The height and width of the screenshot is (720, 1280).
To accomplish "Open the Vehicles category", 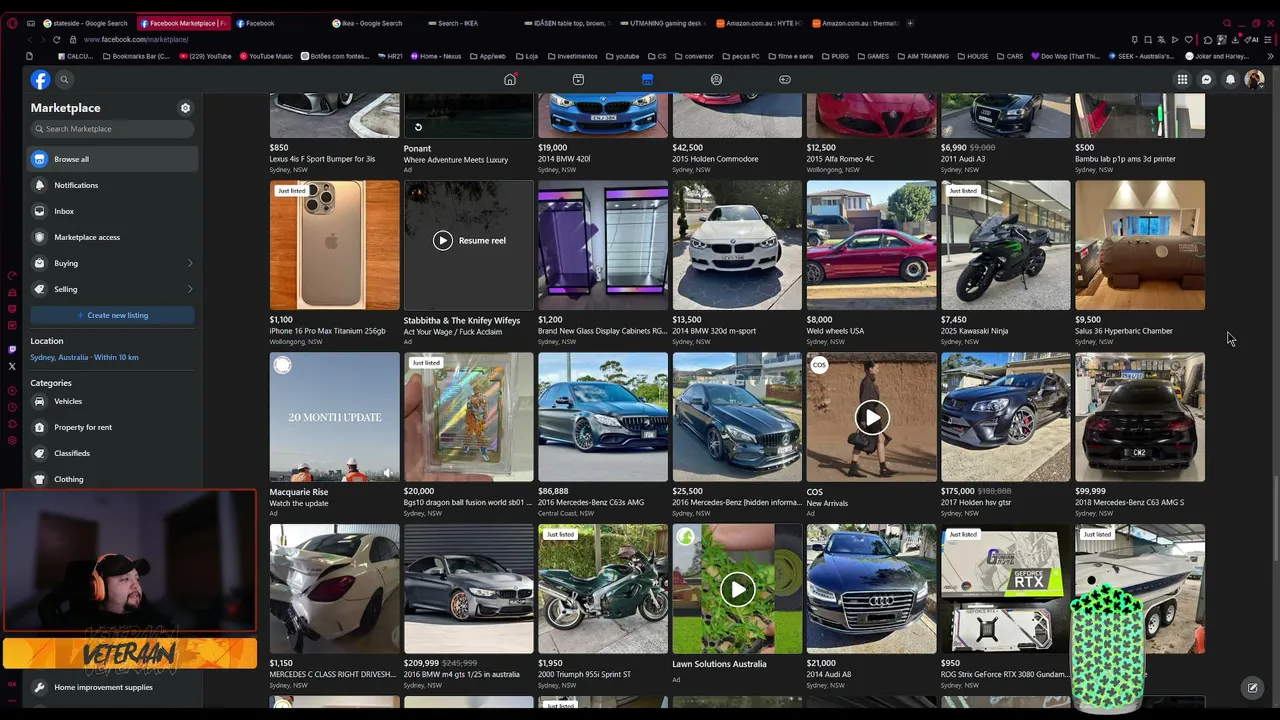I will (112, 401).
